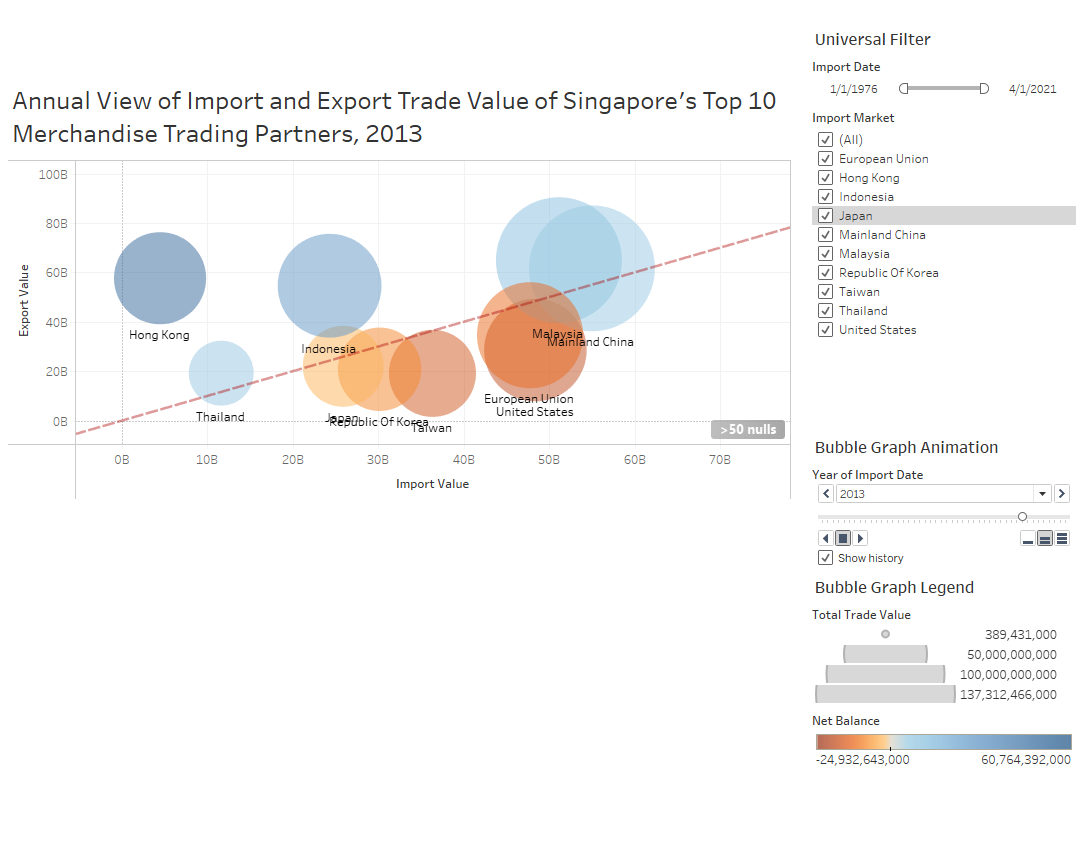The height and width of the screenshot is (856, 1084).
Task: Open the year 2013 dropdown
Action: click(x=1043, y=494)
